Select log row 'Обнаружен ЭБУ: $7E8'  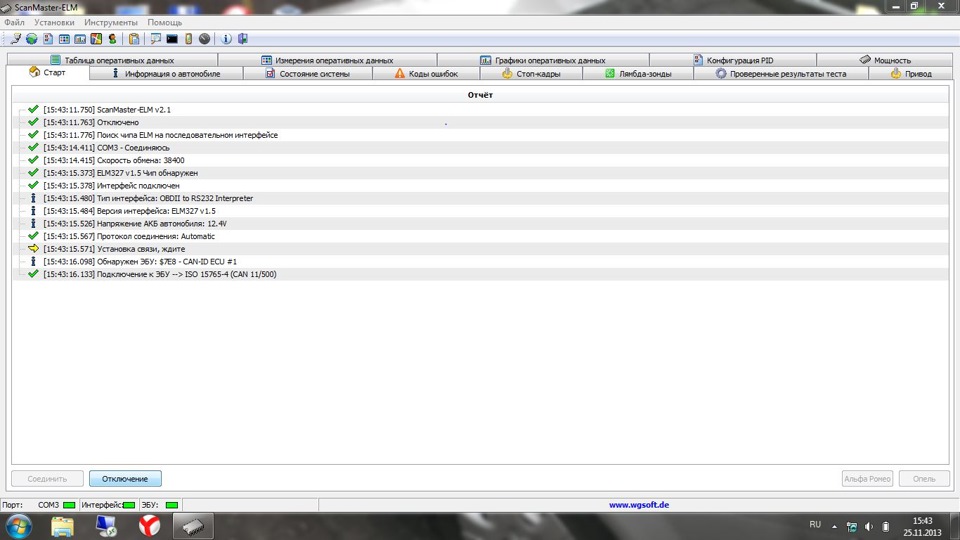point(480,261)
